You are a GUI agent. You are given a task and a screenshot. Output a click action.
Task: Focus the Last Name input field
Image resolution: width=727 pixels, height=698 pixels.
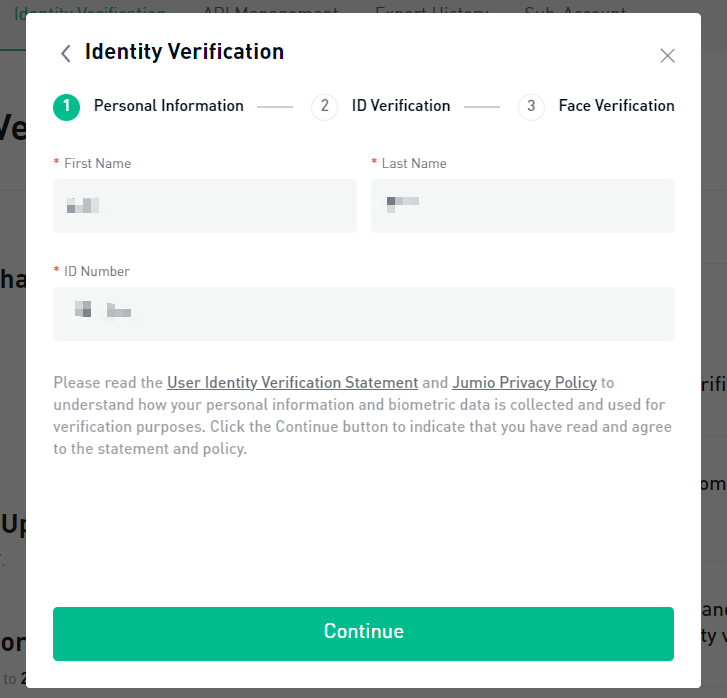click(x=523, y=206)
